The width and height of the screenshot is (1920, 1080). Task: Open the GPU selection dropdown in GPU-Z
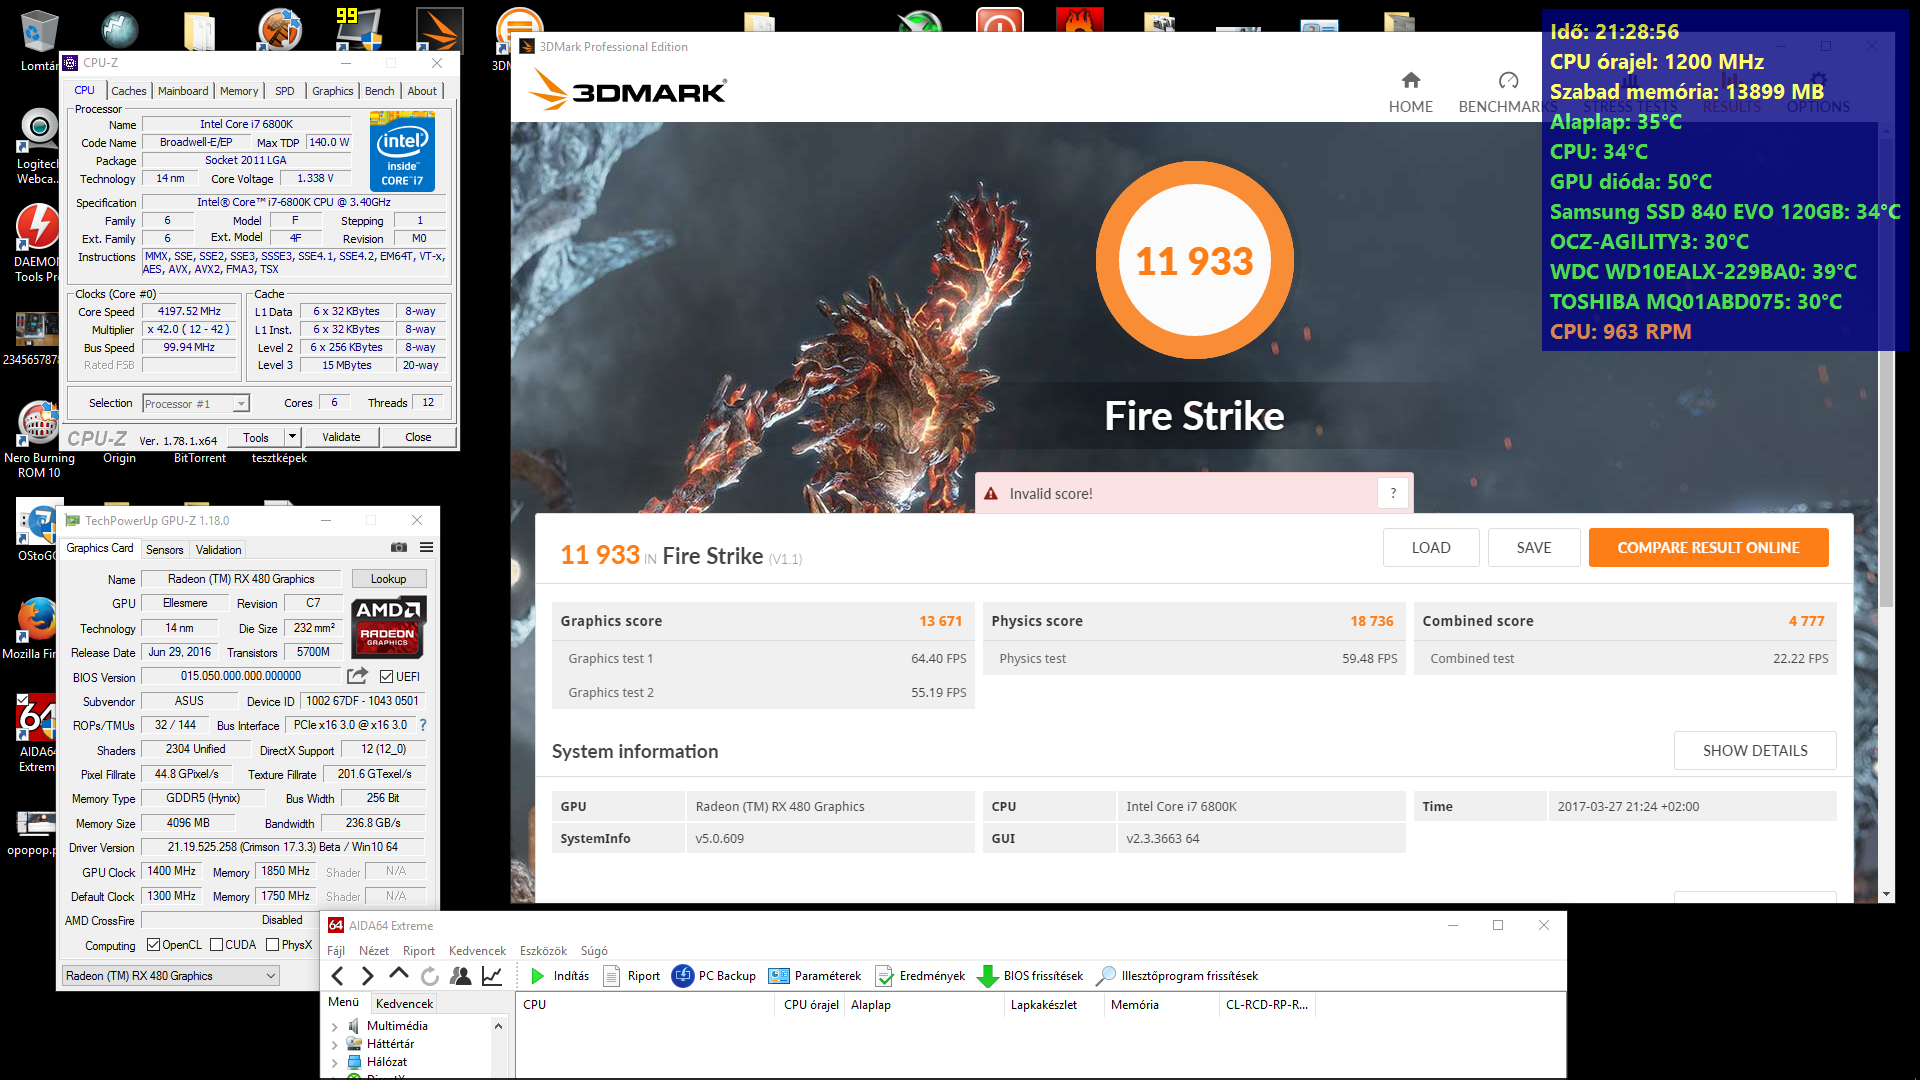coord(171,976)
